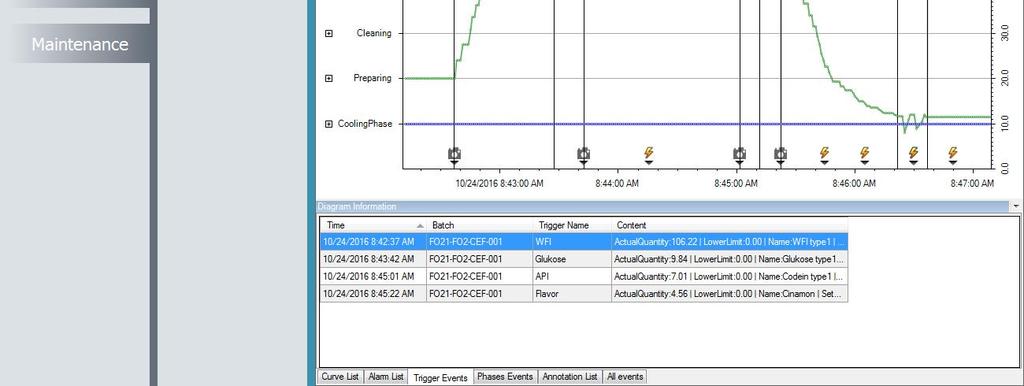1024x386 pixels.
Task: Select the Glukose trigger row
Action: (584, 259)
